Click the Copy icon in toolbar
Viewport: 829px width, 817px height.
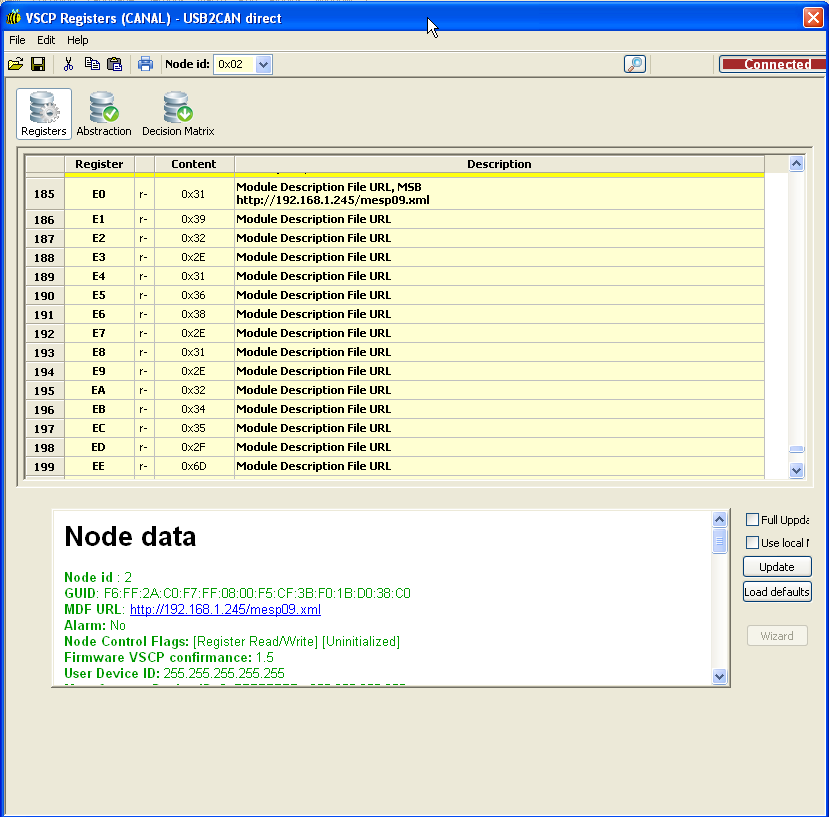(x=92, y=64)
